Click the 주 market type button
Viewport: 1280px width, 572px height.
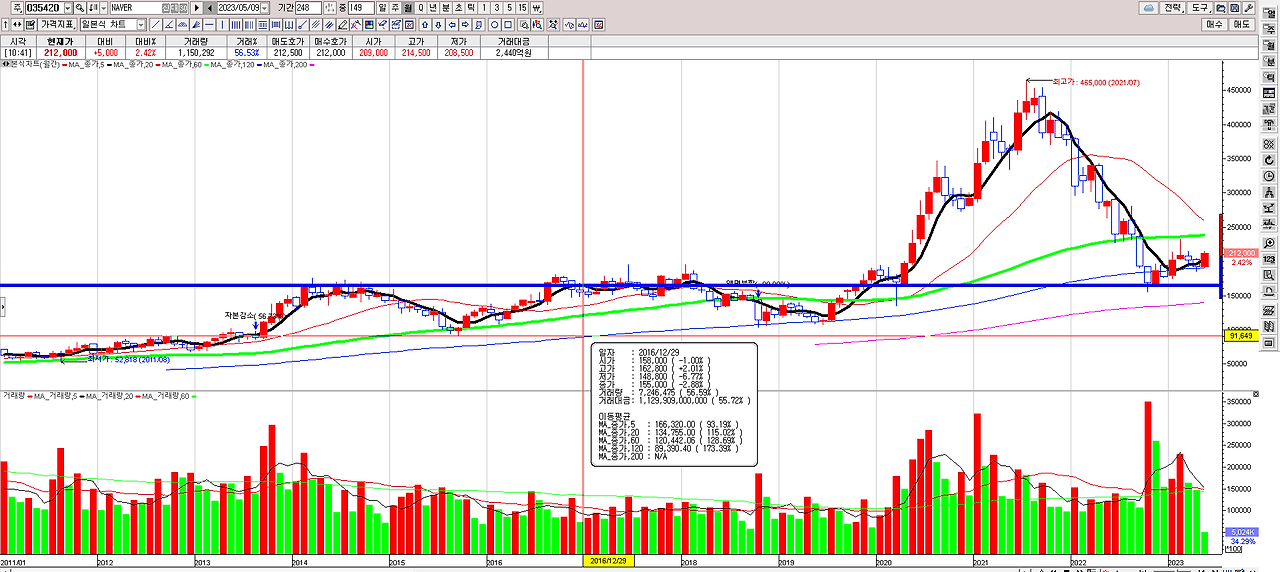coord(17,8)
